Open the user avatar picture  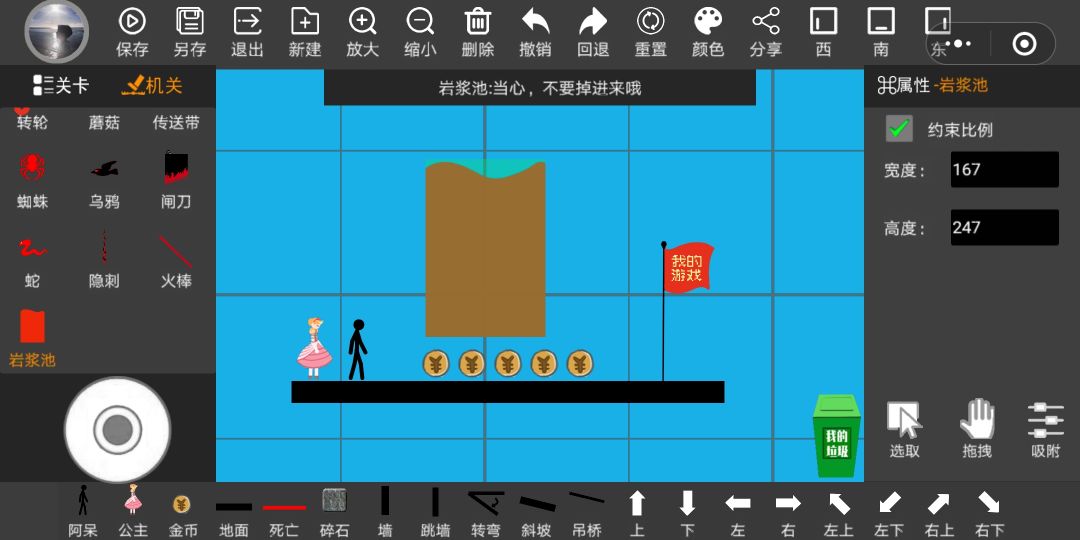[56, 32]
